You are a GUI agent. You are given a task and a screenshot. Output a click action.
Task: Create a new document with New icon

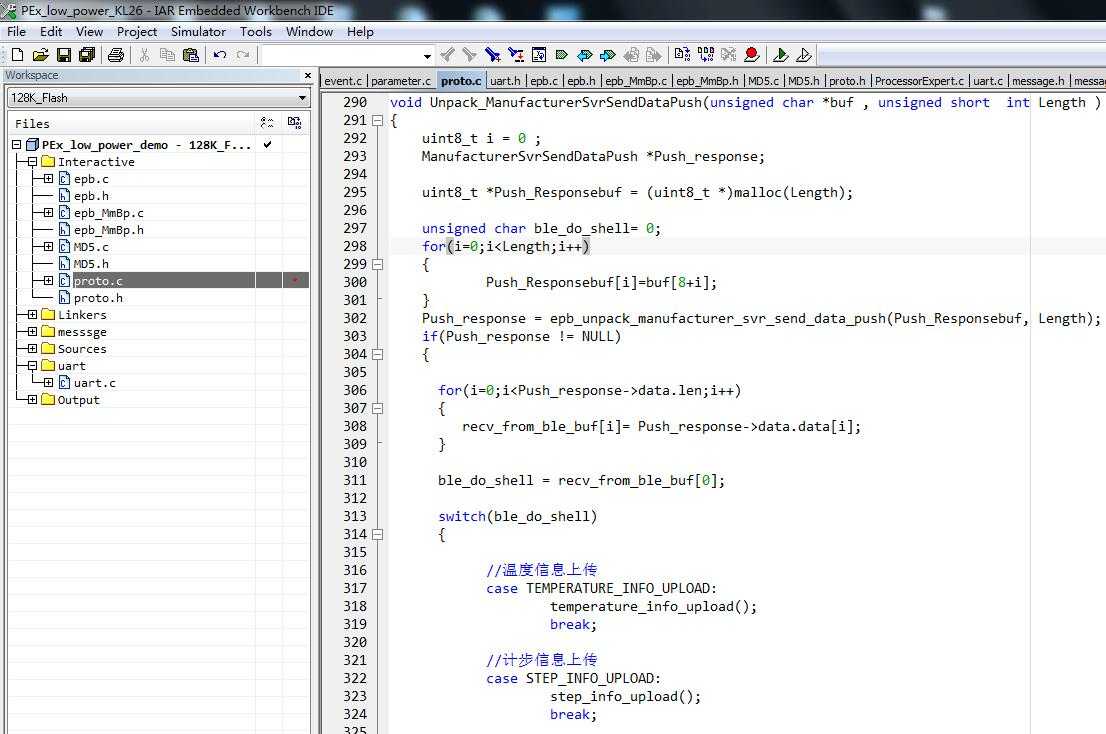(18, 54)
